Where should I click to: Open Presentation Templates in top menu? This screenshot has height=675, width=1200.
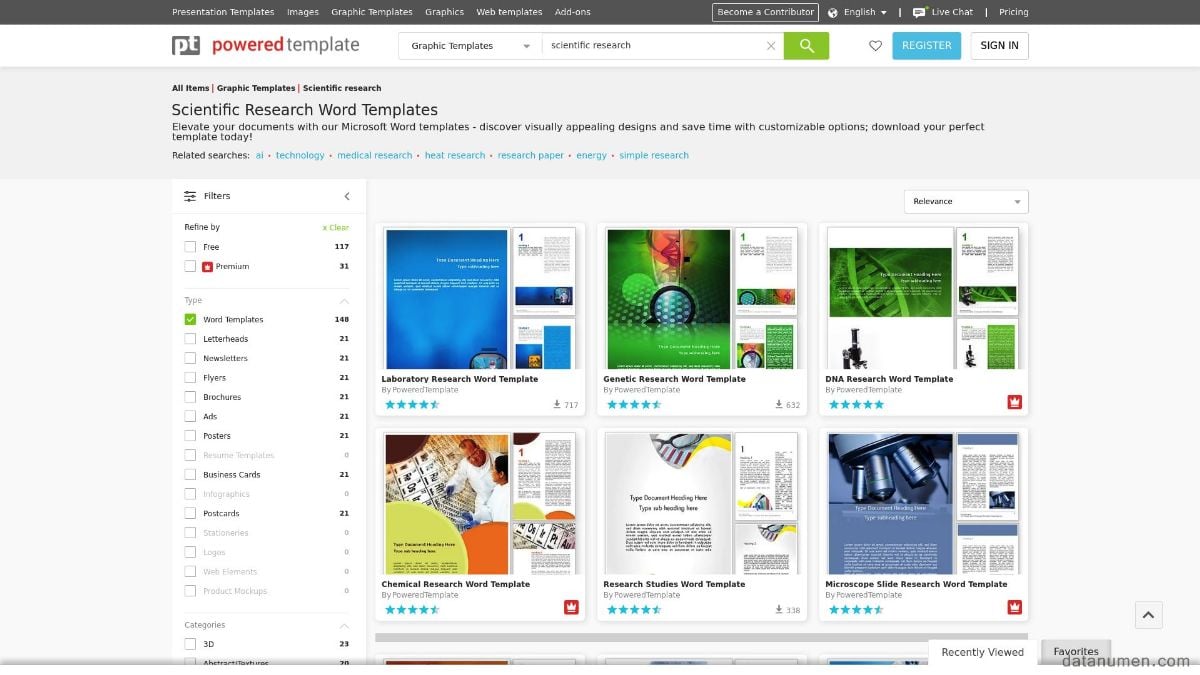[223, 12]
